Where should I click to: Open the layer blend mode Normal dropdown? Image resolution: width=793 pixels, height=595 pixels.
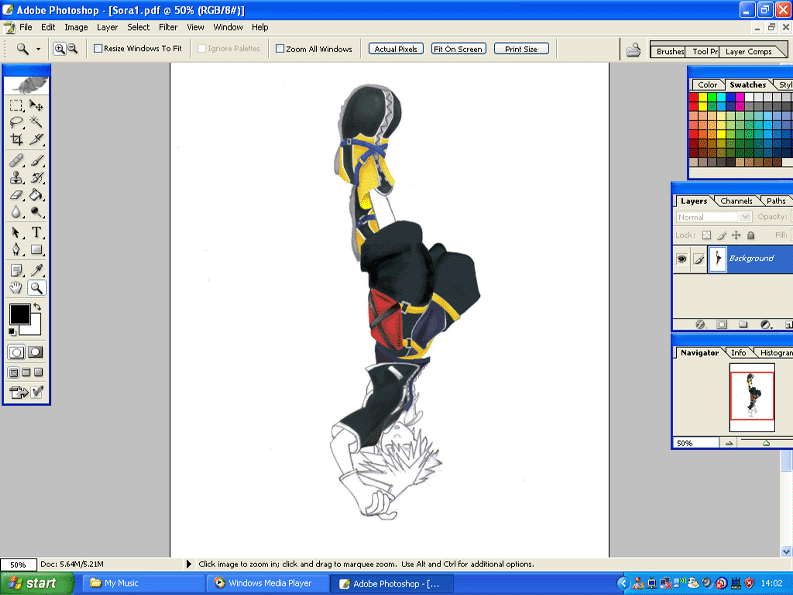(713, 217)
